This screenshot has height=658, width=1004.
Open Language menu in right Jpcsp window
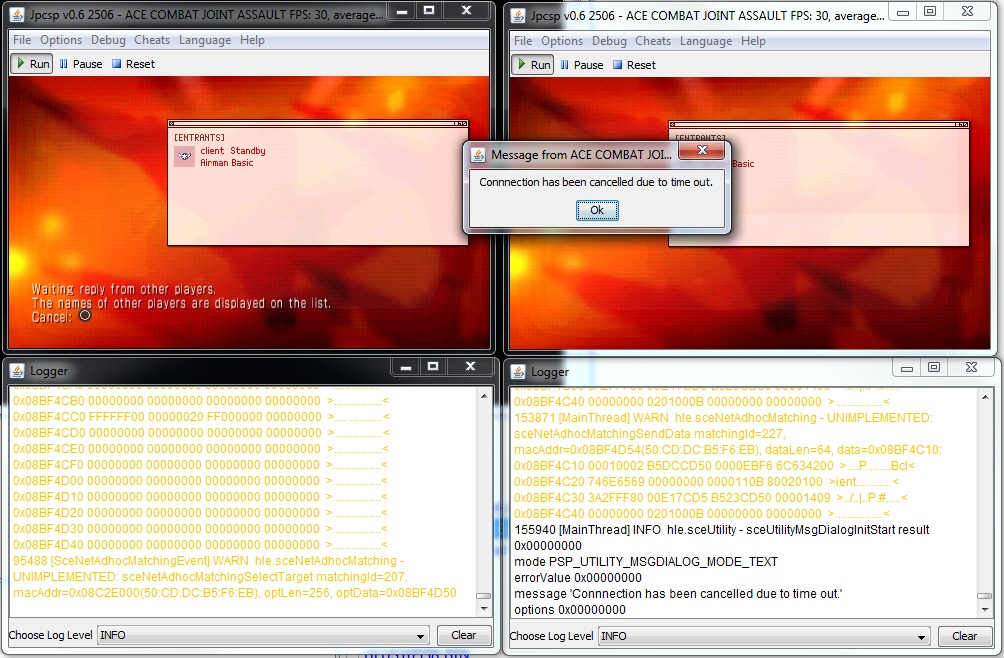pos(706,41)
